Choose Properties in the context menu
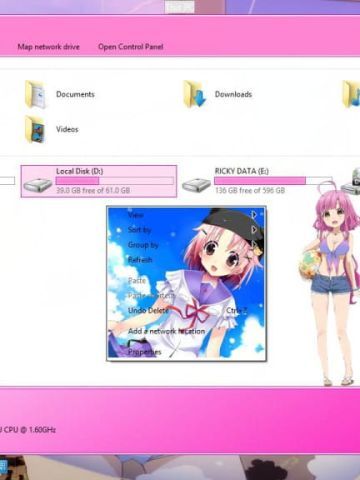360x480 pixels. [x=187, y=352]
